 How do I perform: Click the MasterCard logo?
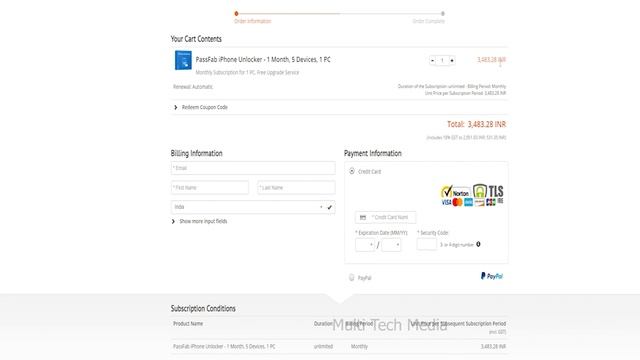[x=457, y=202]
